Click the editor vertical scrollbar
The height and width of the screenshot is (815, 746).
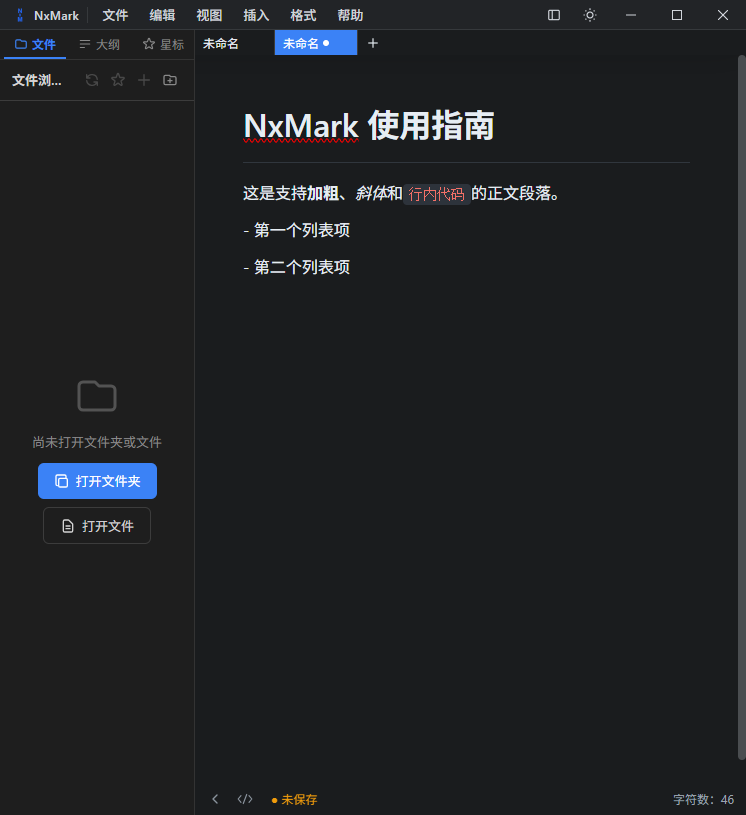[741, 408]
